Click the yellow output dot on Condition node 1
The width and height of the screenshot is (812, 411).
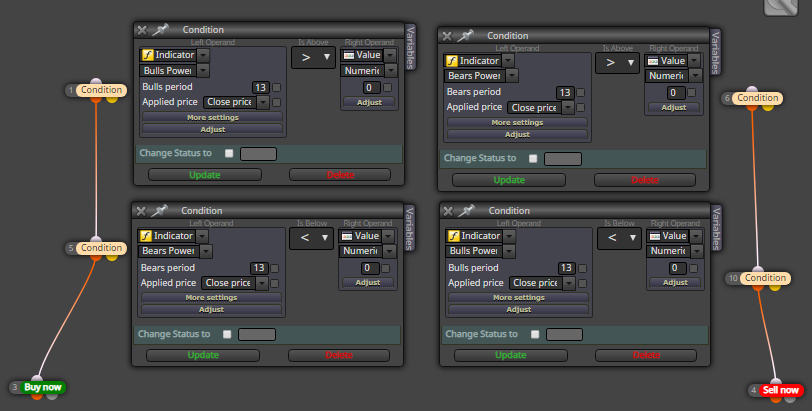[112, 99]
